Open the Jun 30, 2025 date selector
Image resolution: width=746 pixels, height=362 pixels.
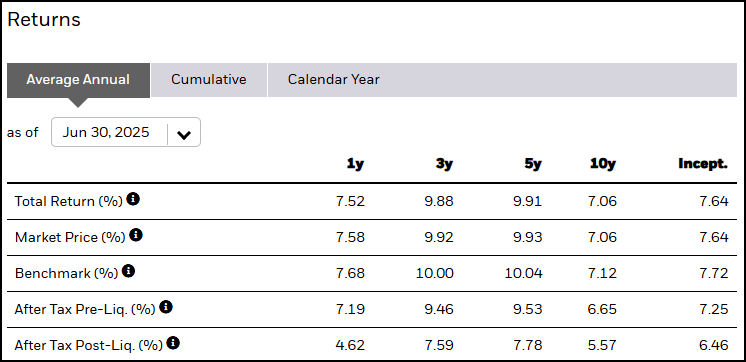126,132
